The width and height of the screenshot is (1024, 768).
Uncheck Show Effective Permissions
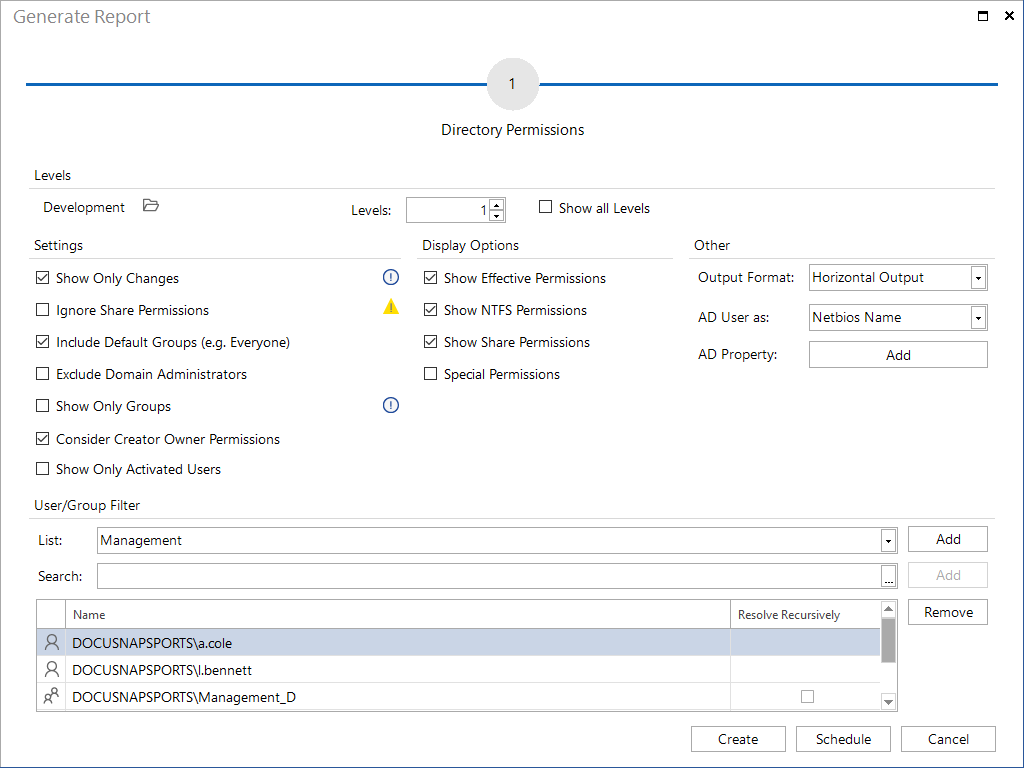(430, 278)
